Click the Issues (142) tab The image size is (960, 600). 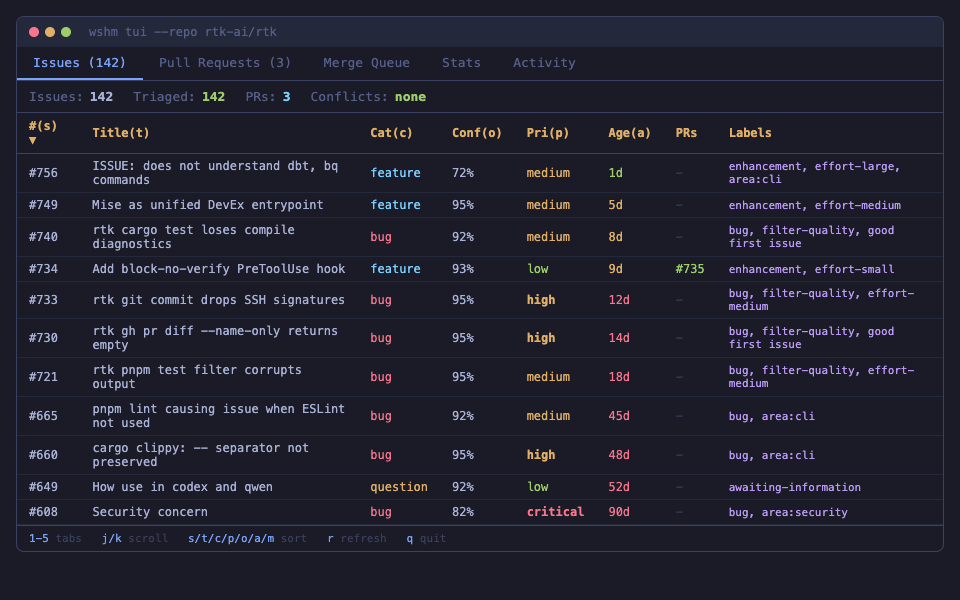coord(79,62)
